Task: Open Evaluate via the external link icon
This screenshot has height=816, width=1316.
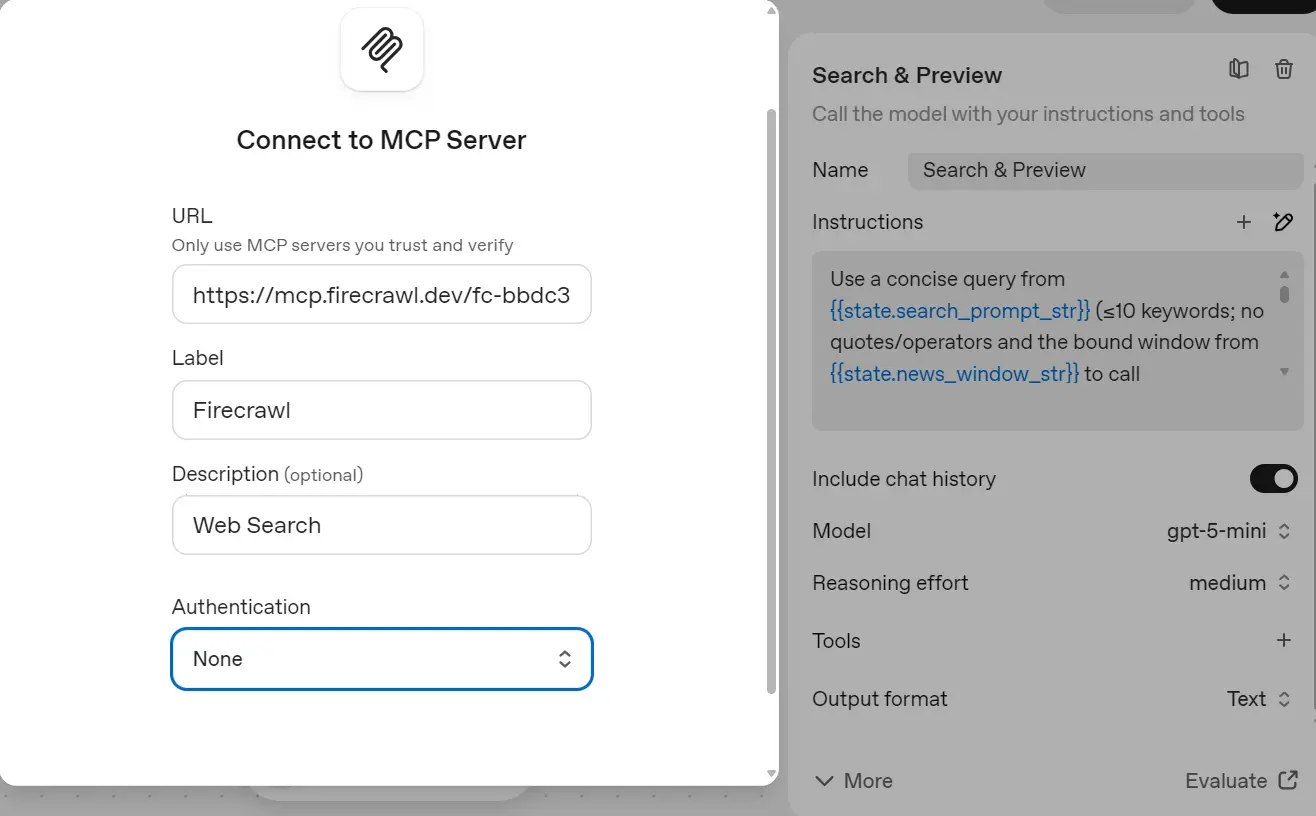Action: pyautogui.click(x=1289, y=781)
